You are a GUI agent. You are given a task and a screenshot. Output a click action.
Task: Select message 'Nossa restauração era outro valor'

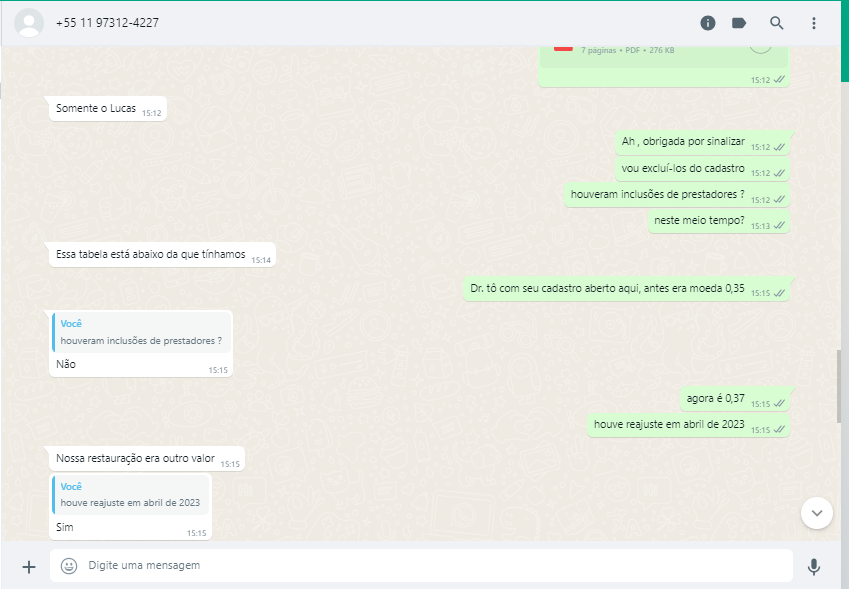pyautogui.click(x=147, y=459)
